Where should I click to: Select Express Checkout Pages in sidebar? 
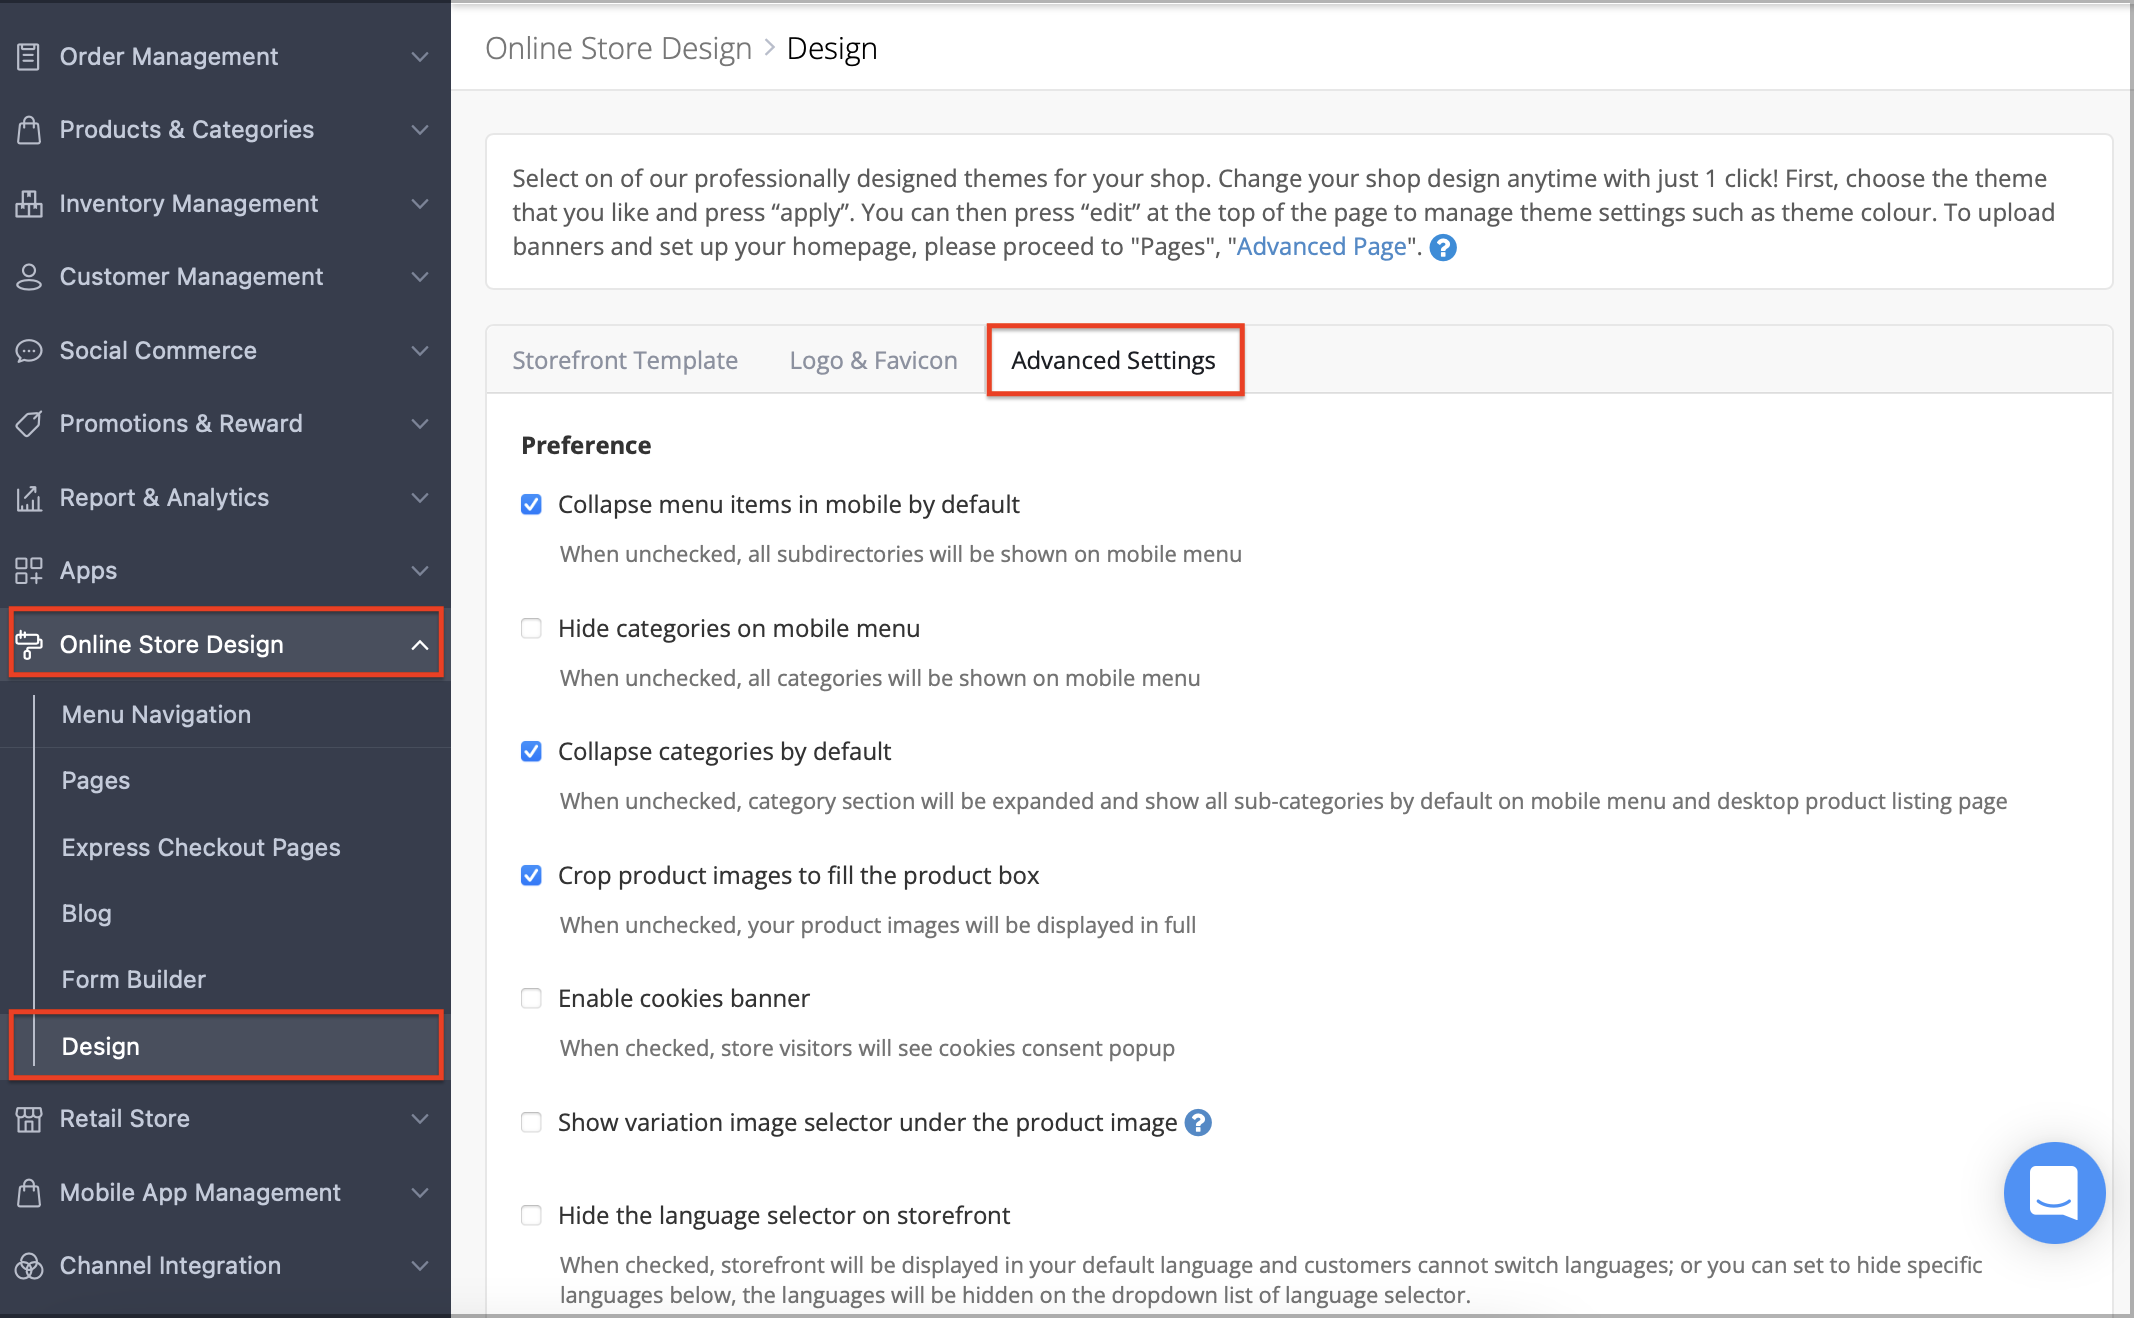click(200, 847)
